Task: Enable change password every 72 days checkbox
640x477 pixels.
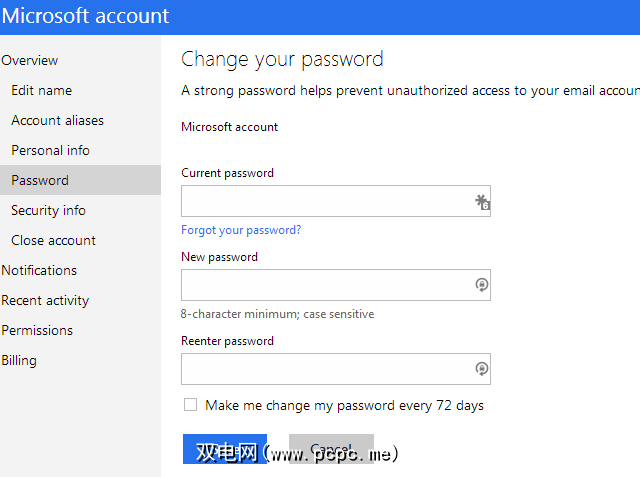Action: coord(190,405)
